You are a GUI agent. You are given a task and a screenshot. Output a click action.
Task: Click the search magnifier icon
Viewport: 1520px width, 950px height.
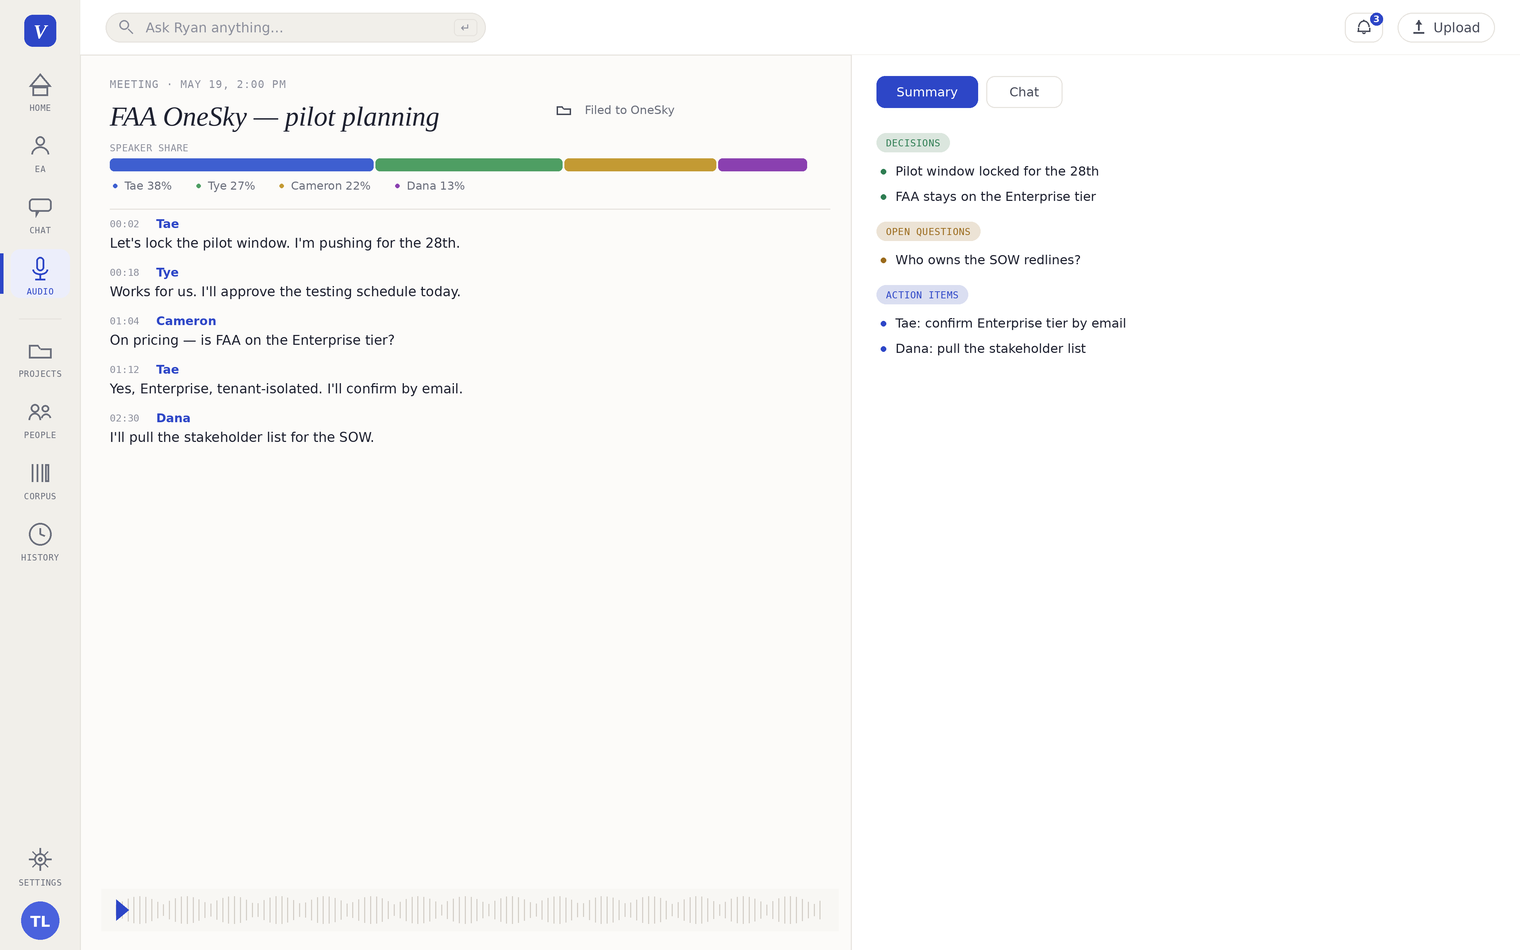(x=126, y=27)
